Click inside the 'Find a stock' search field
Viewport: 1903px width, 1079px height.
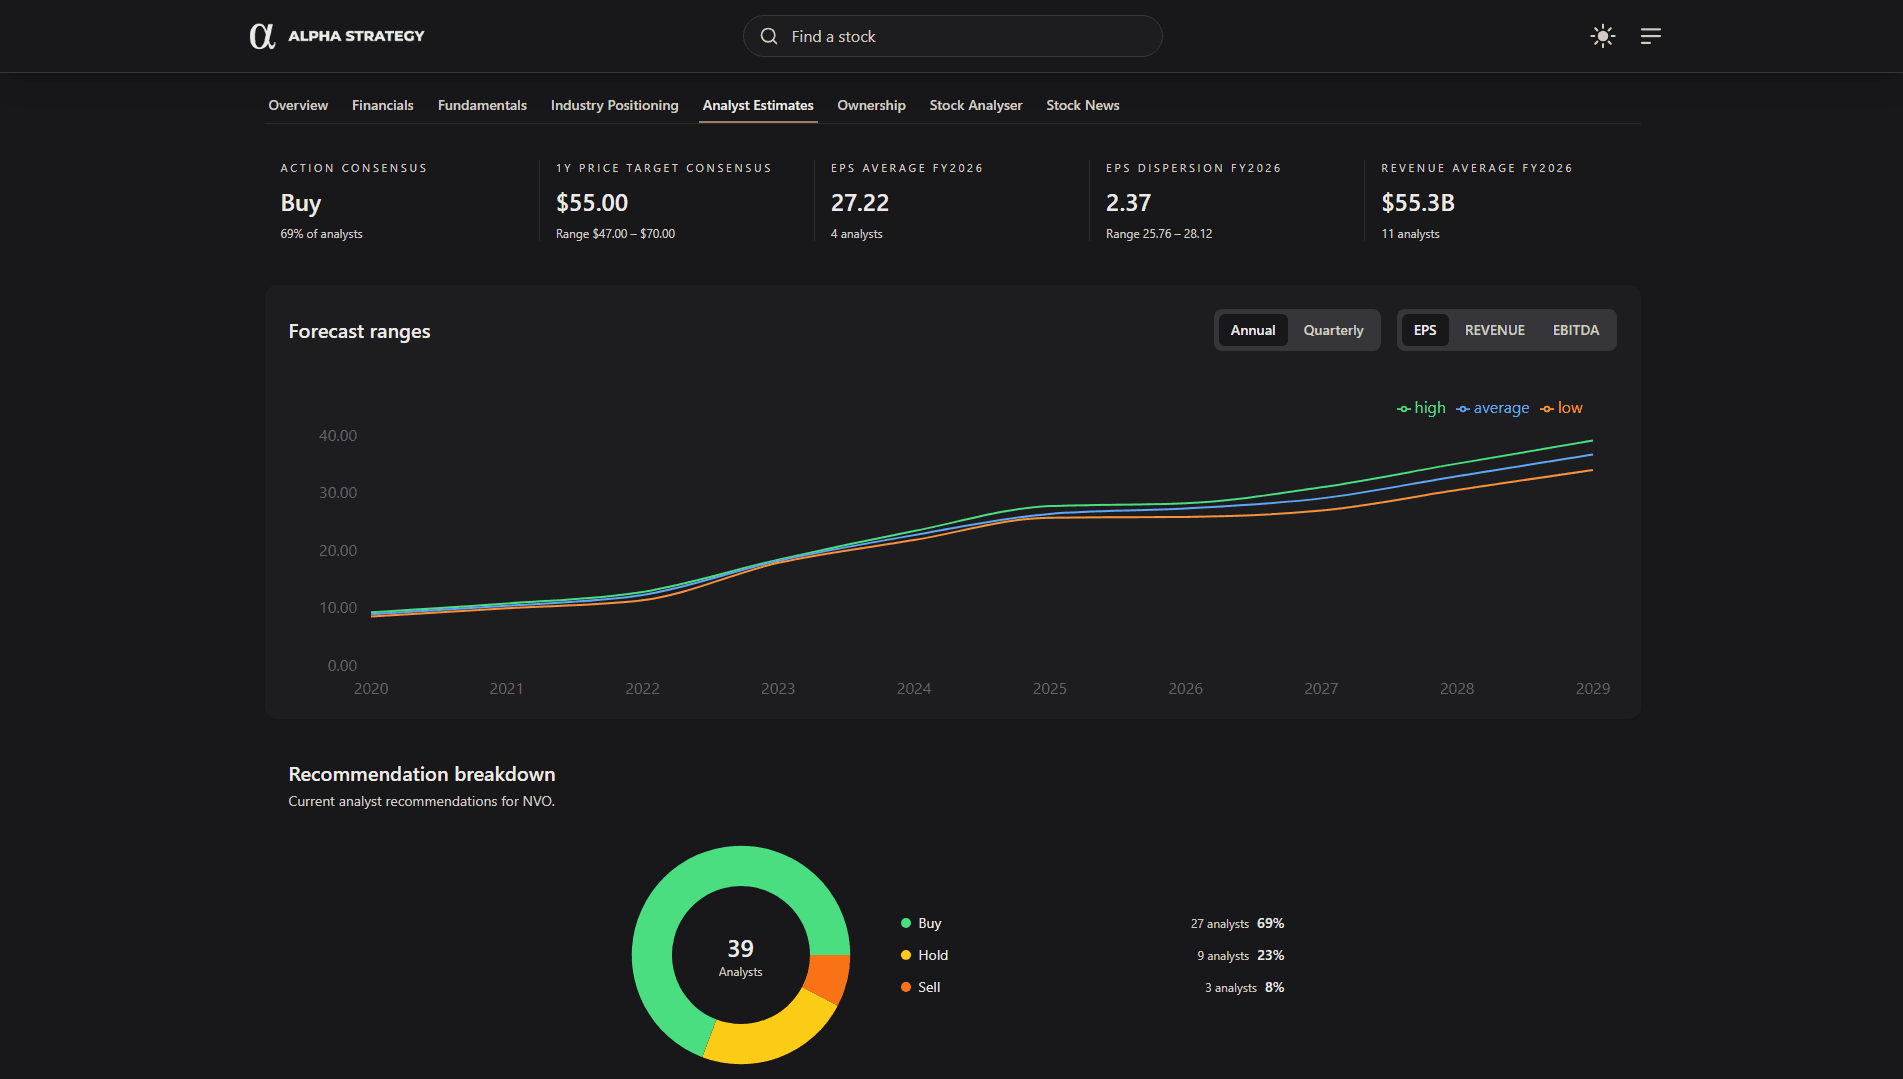click(x=950, y=36)
